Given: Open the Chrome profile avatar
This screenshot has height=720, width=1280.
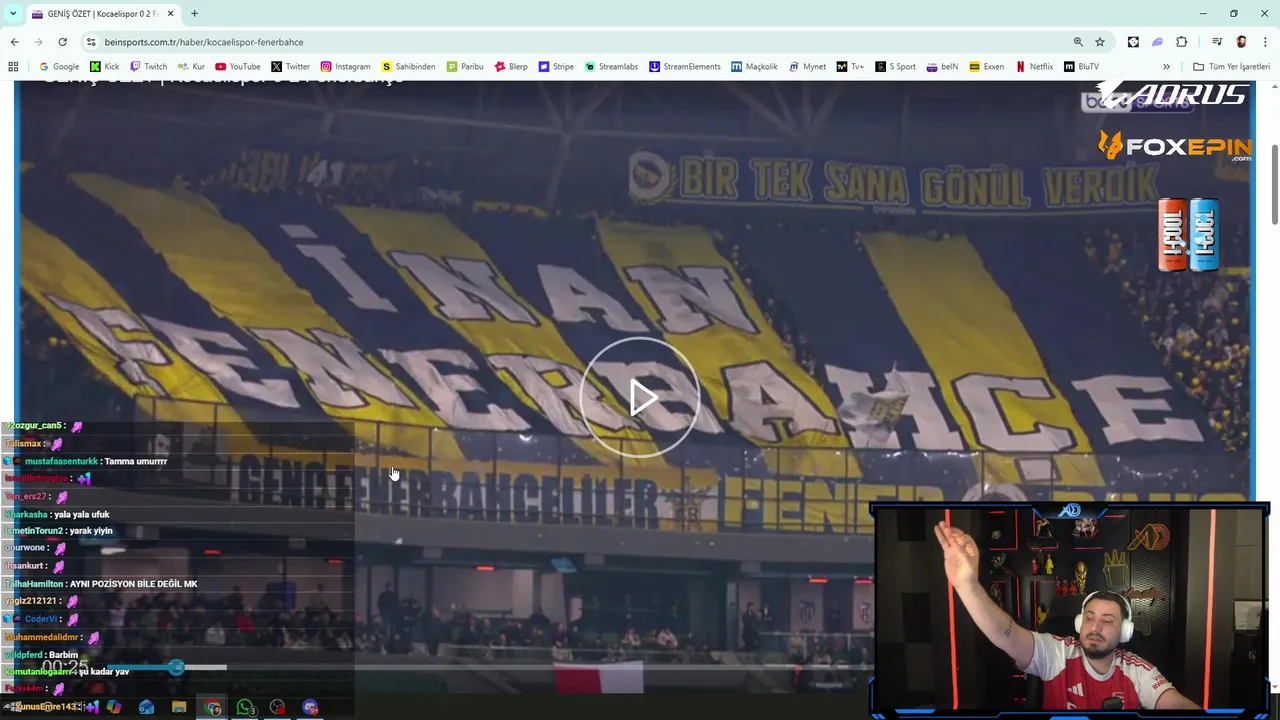Looking at the screenshot, I should 1241,42.
